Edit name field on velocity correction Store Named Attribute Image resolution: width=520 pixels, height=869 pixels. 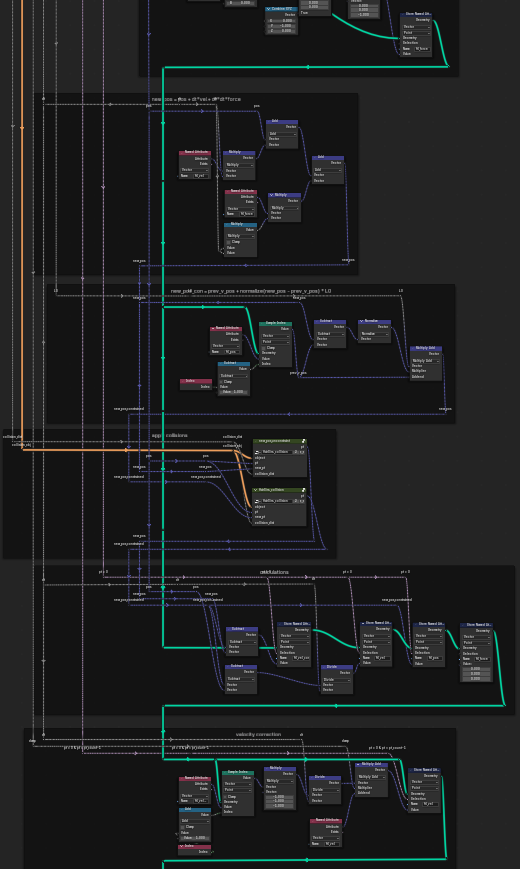point(430,804)
